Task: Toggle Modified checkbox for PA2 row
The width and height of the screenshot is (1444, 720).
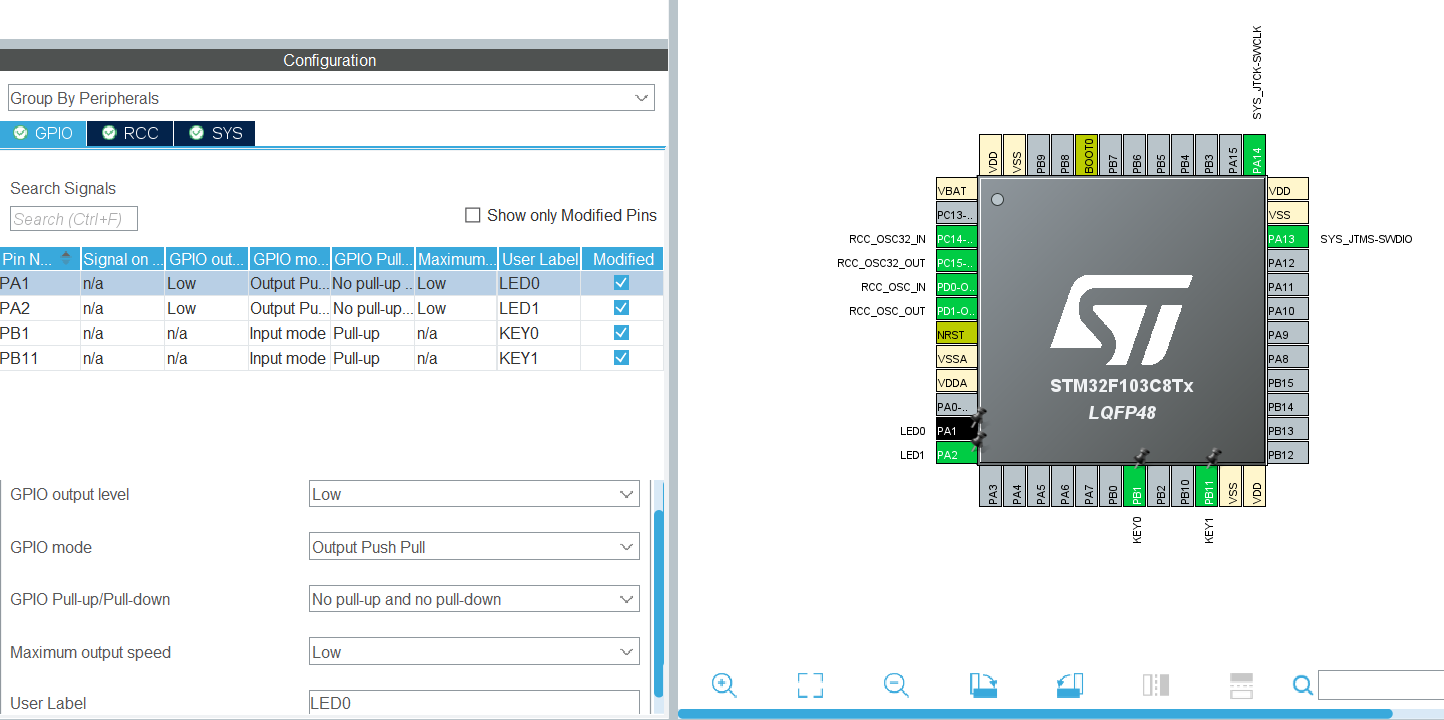Action: tap(622, 308)
